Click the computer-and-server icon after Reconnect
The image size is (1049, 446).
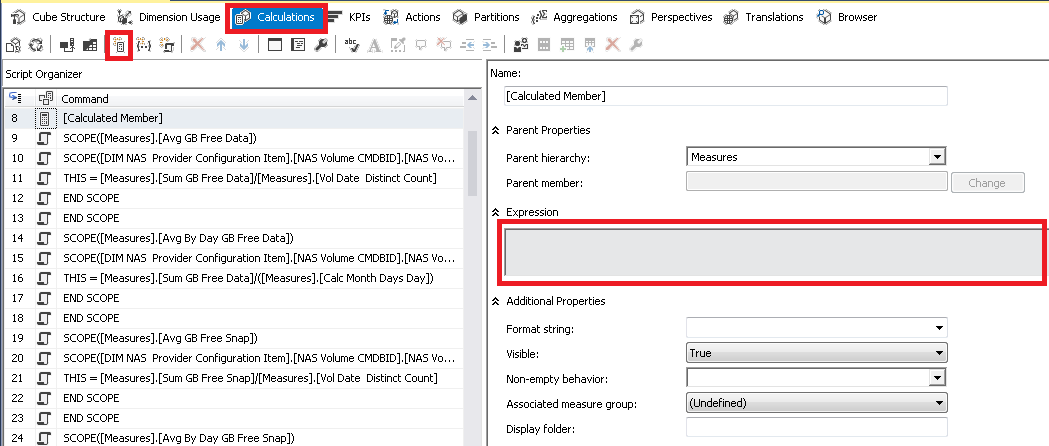point(67,45)
